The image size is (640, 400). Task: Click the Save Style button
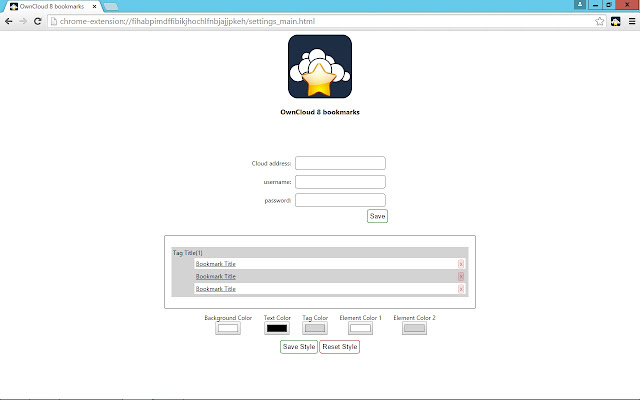pyautogui.click(x=299, y=347)
